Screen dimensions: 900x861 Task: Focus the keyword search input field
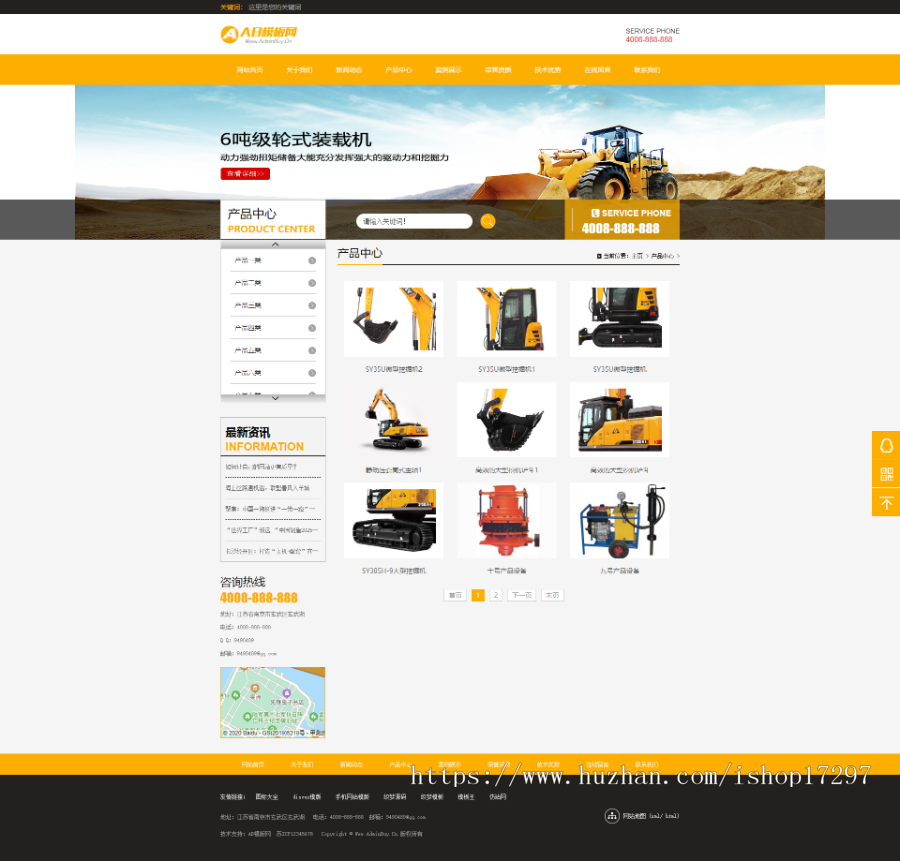[x=414, y=221]
